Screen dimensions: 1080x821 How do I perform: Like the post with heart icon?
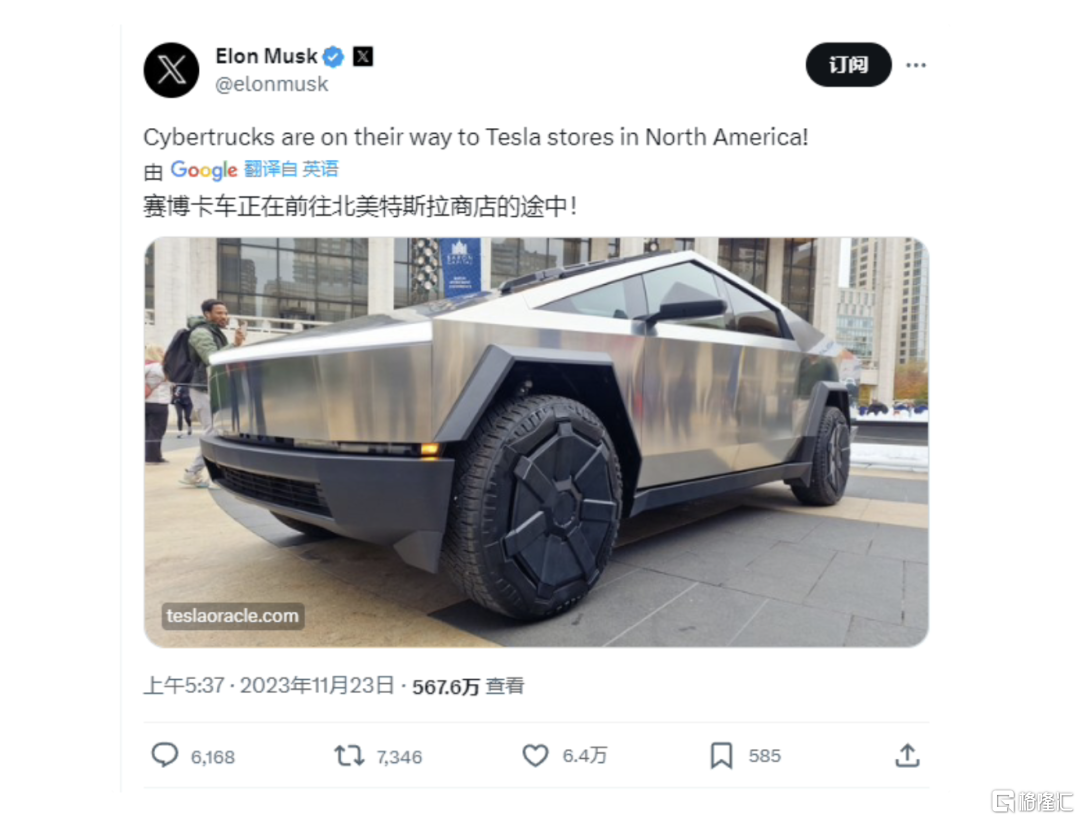click(535, 756)
